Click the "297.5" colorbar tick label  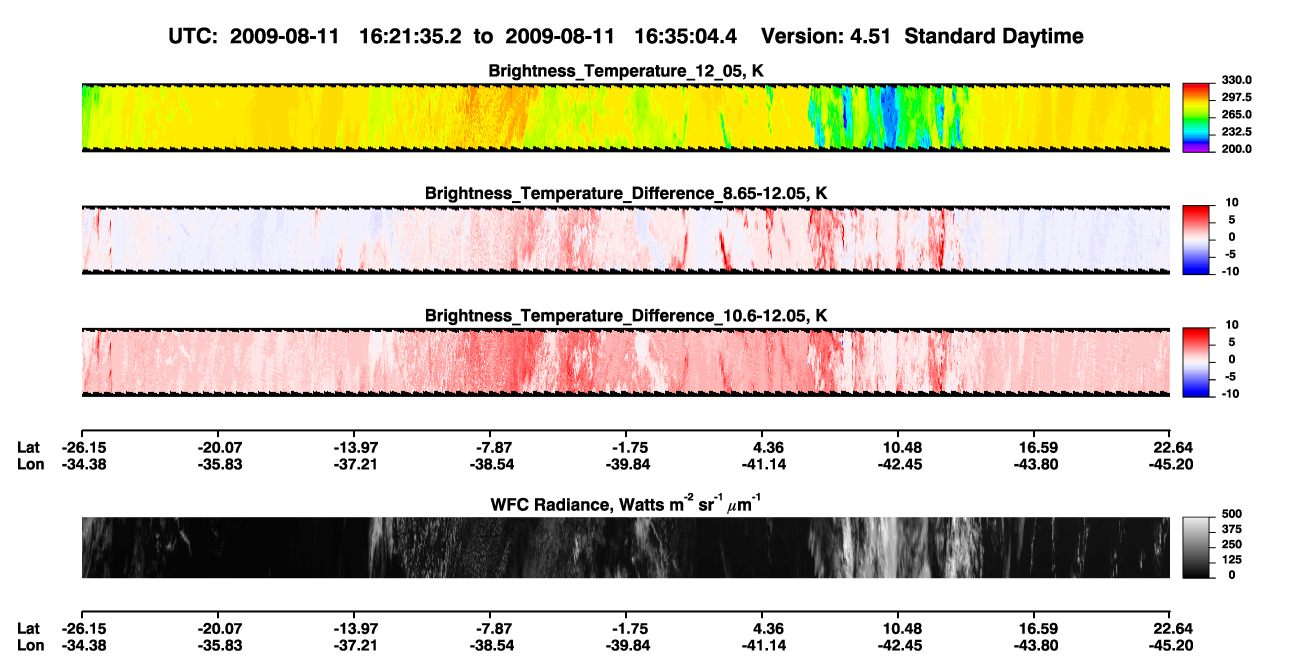point(1236,97)
